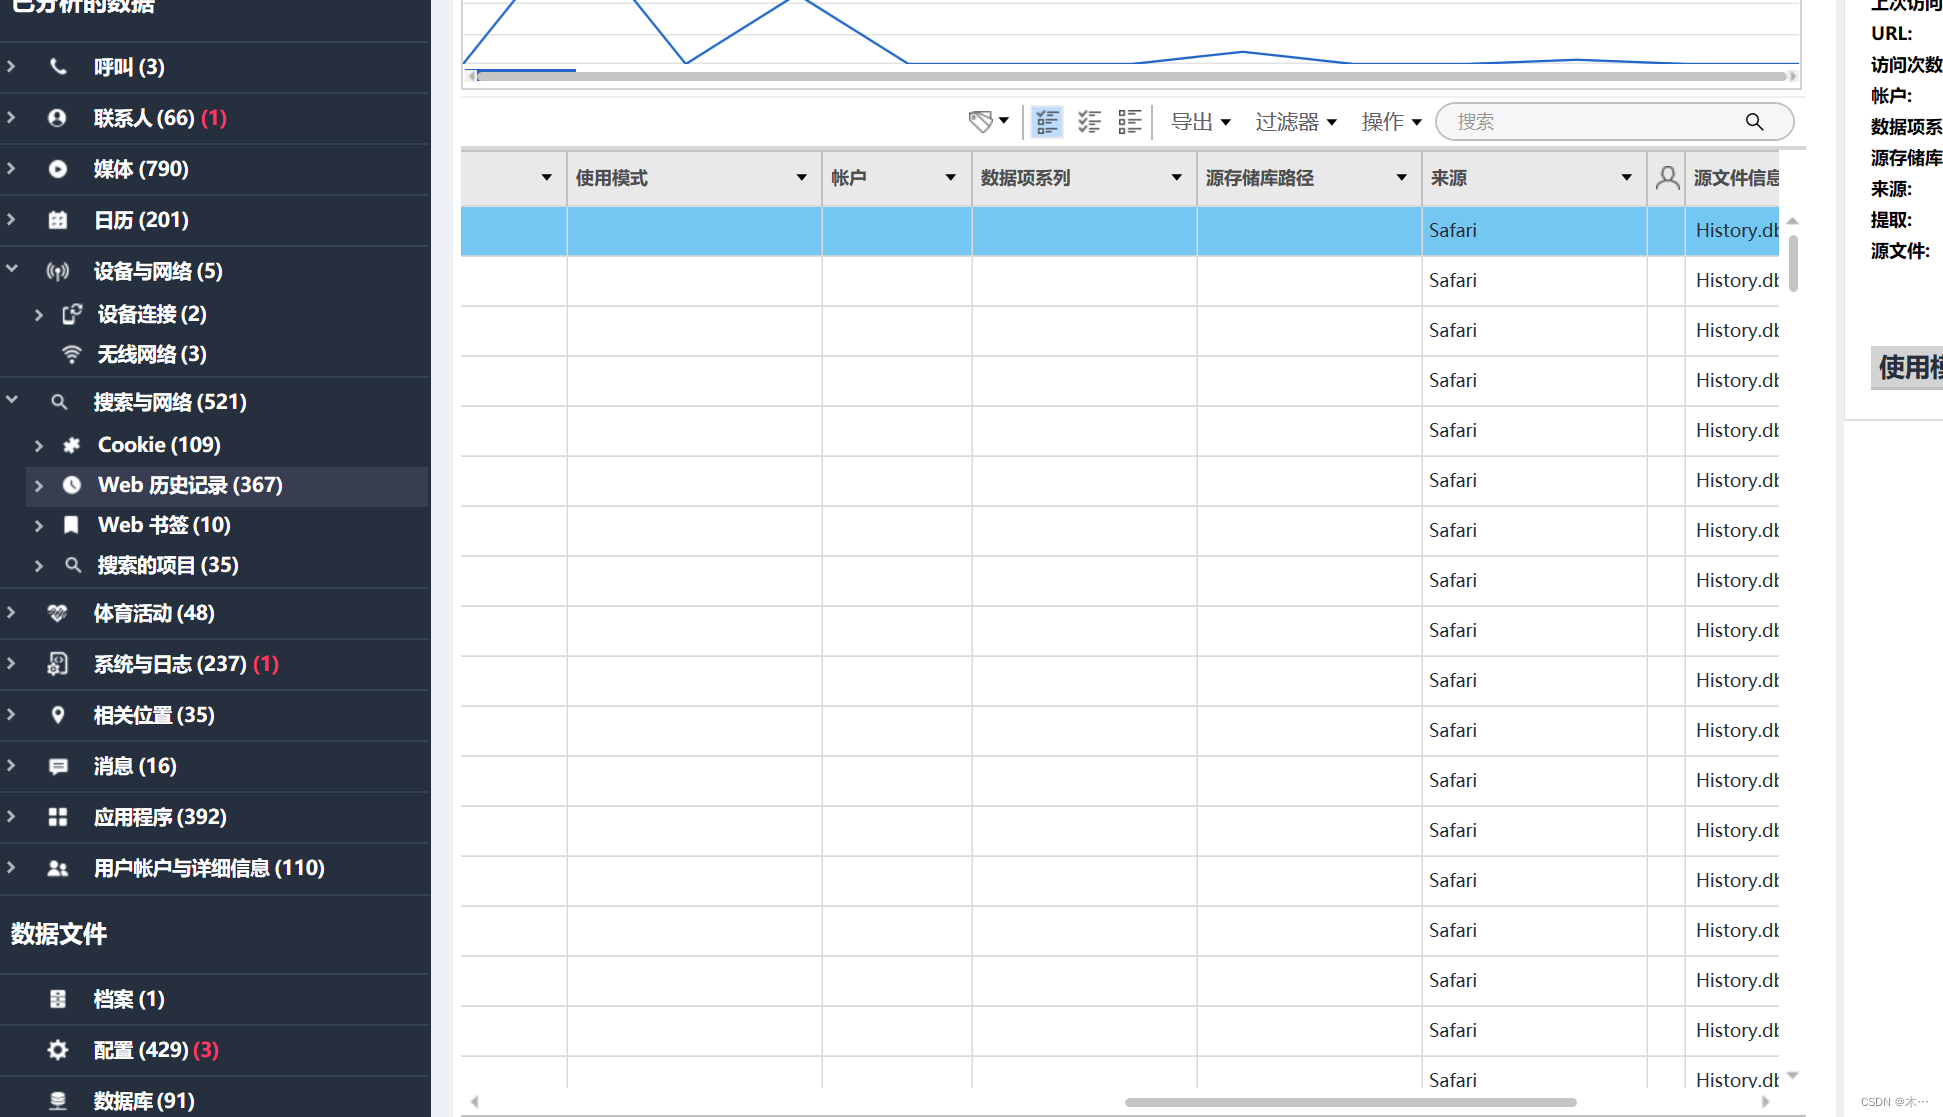Click the magnifier icon in search box
This screenshot has width=1943, height=1117.
(x=1754, y=121)
